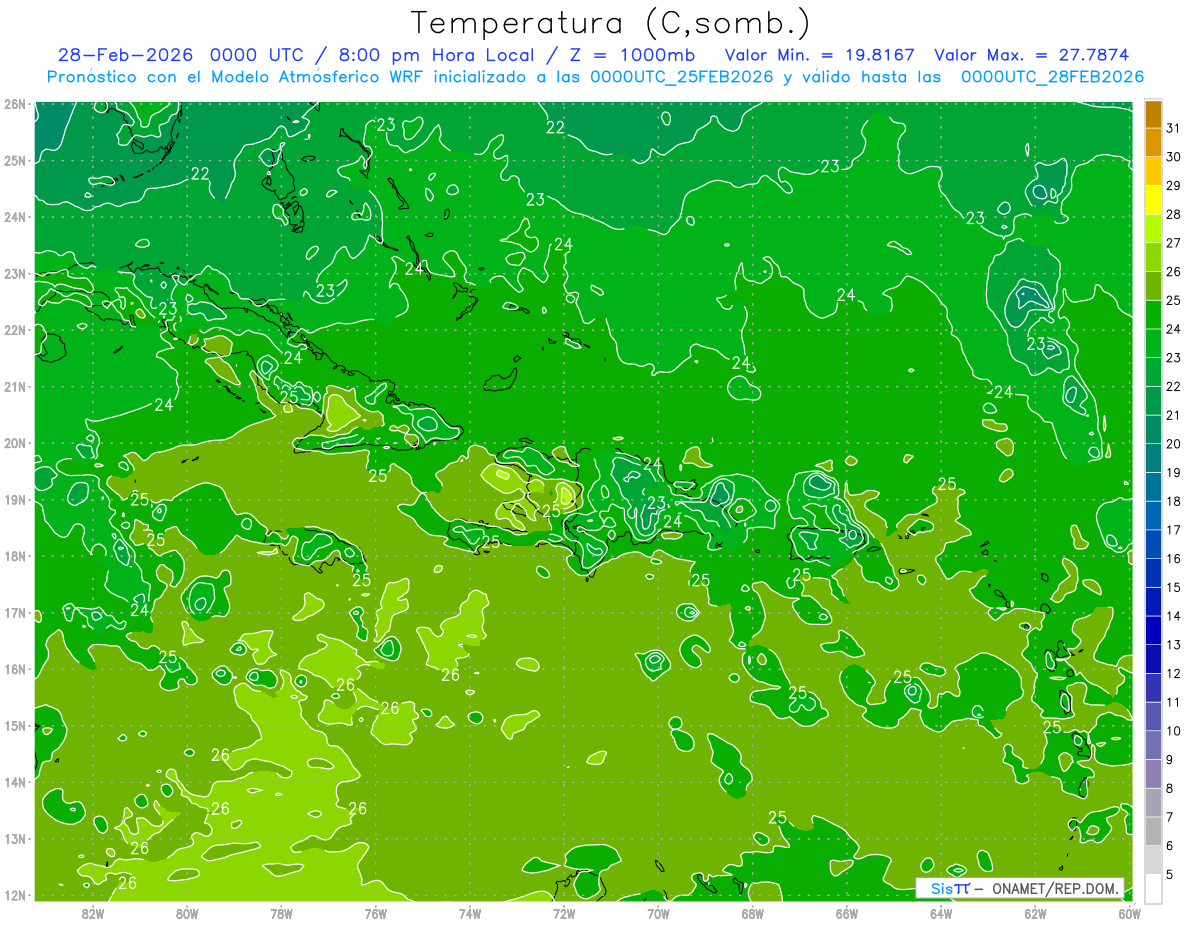
Task: Pick the teal swatch between 19 and 20
Action: (x=1153, y=458)
